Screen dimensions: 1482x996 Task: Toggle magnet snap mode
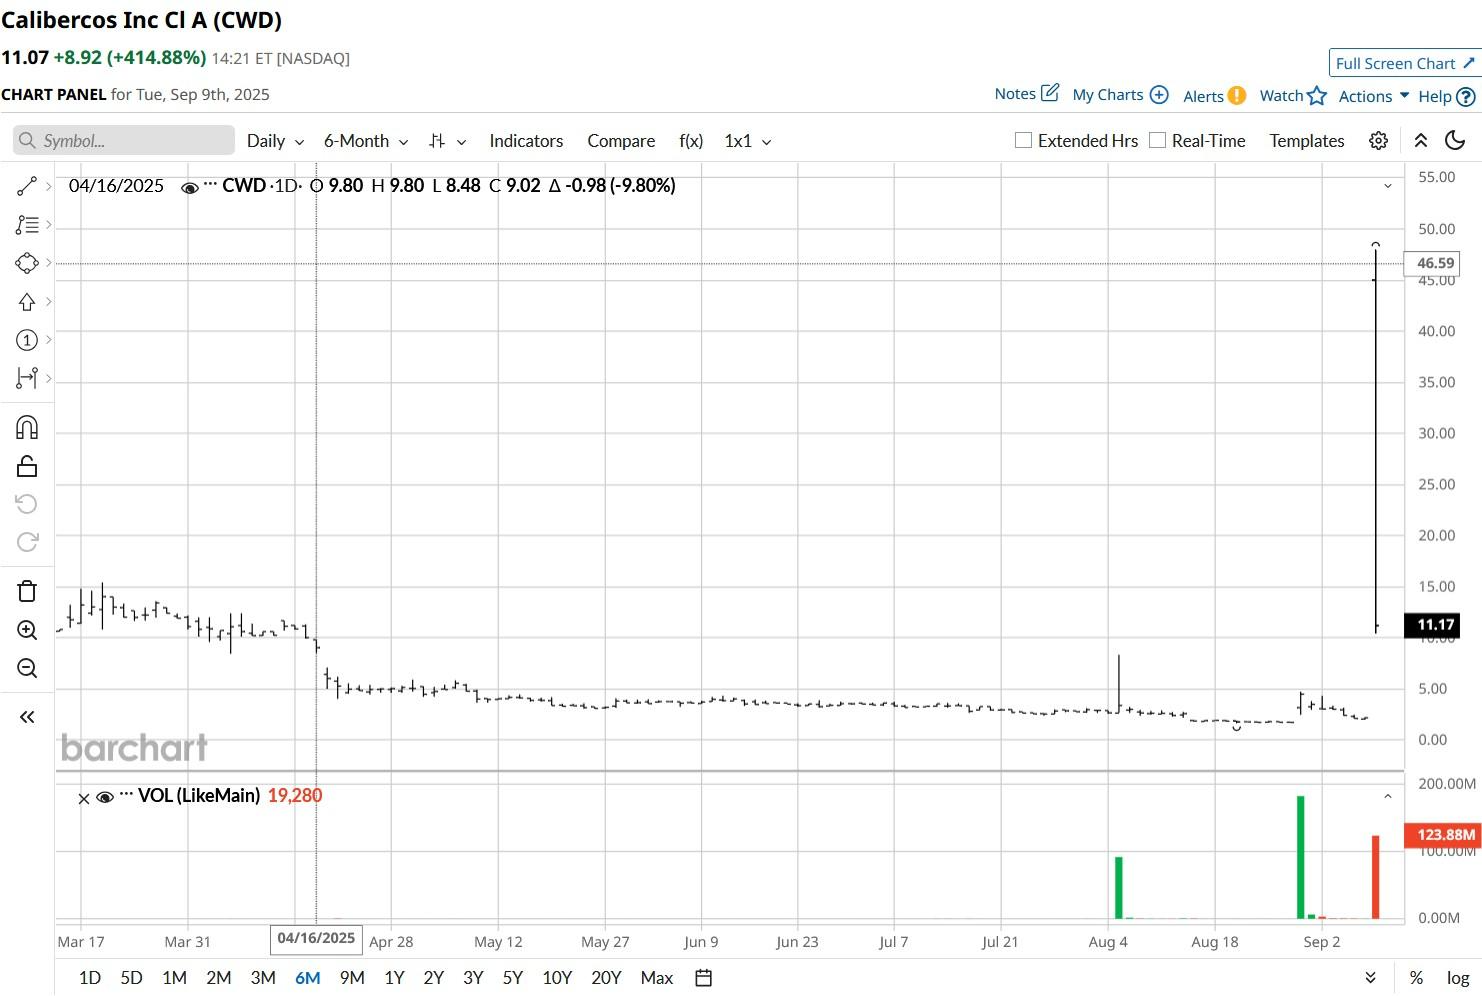pyautogui.click(x=27, y=428)
